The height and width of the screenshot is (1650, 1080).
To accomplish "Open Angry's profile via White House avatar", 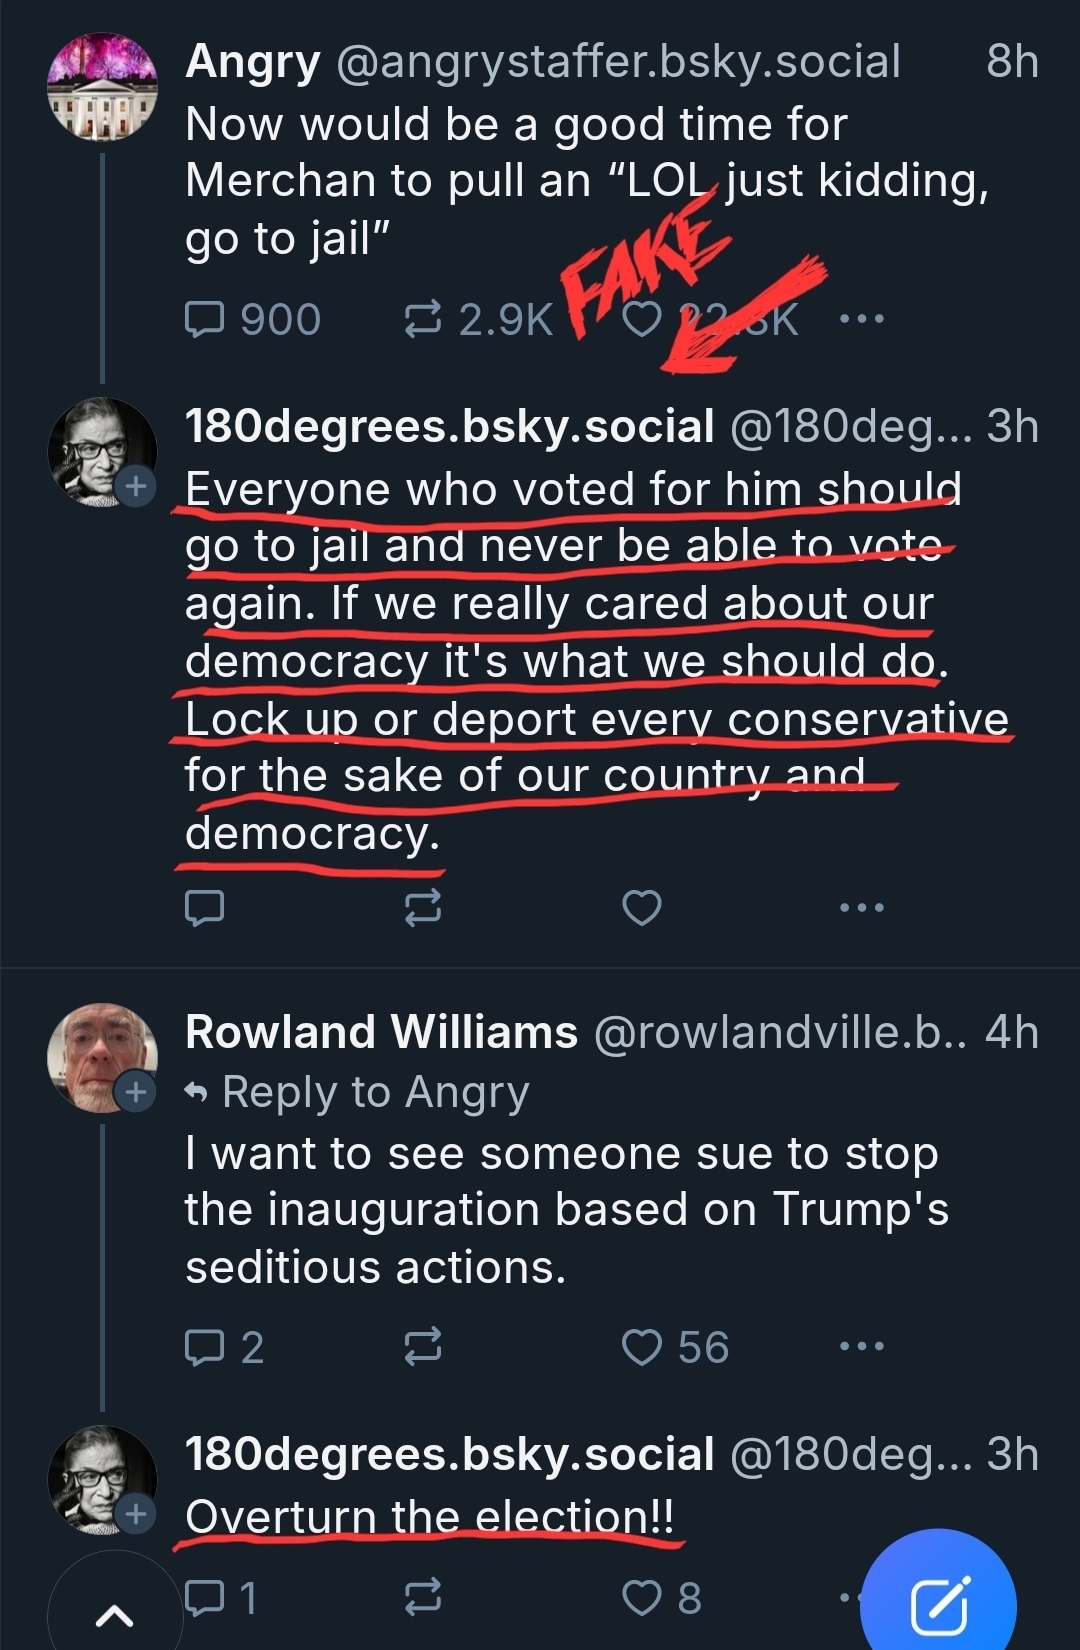I will point(102,86).
